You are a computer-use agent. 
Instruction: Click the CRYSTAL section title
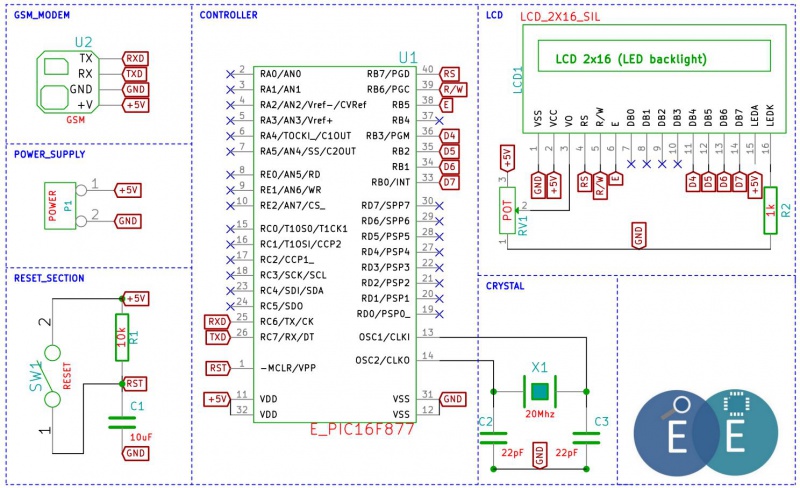[x=505, y=286]
